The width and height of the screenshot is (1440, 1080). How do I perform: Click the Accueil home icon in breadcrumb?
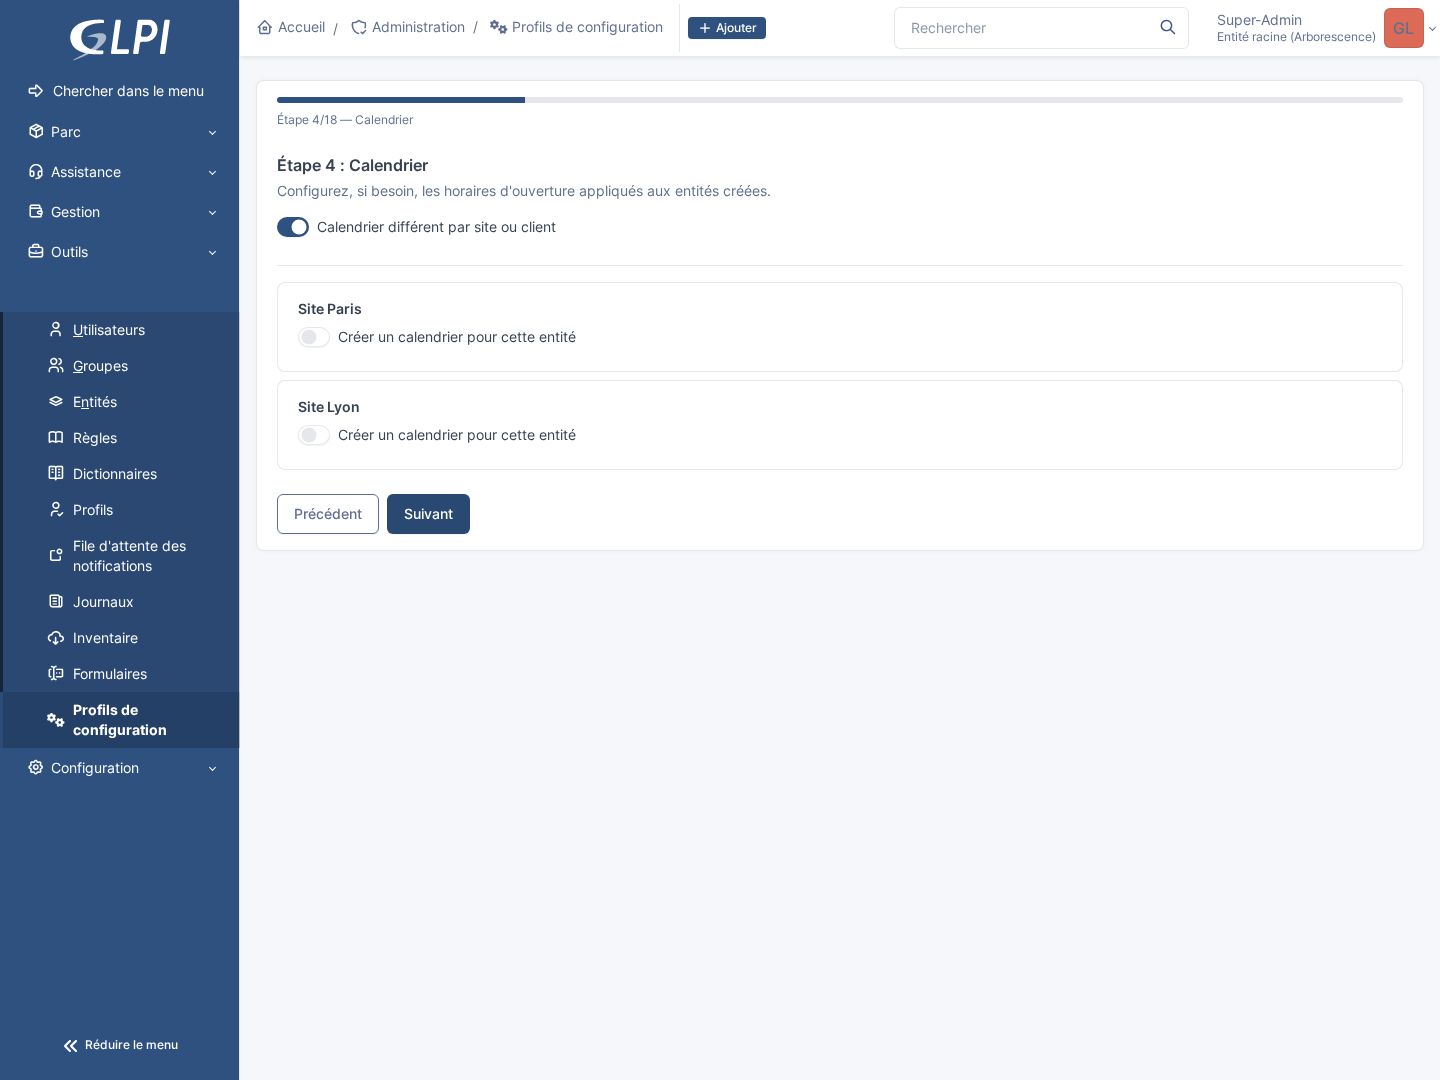[265, 28]
